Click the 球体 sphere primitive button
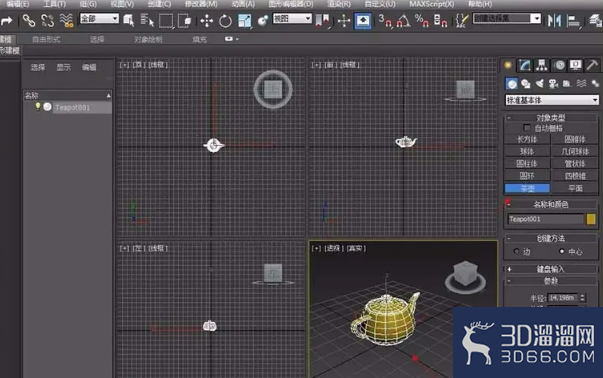Image resolution: width=603 pixels, height=378 pixels. coord(527,152)
